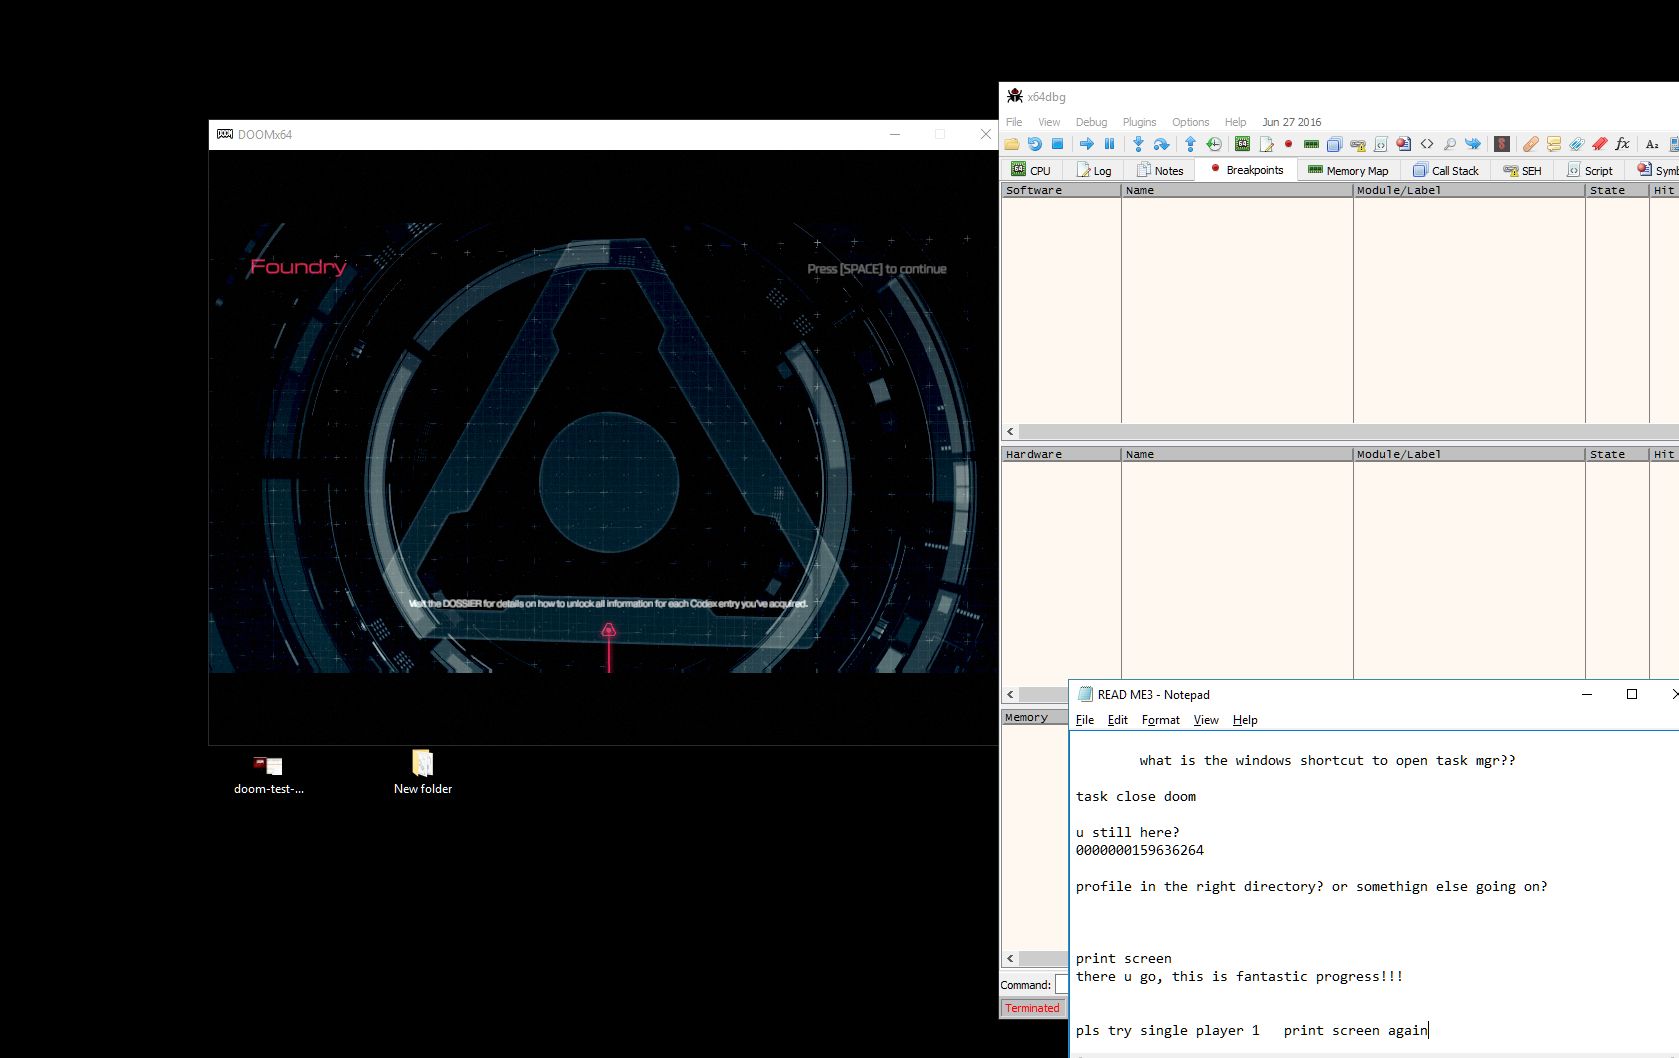
Task: Open the Debug menu in x64dbg
Action: (1091, 122)
